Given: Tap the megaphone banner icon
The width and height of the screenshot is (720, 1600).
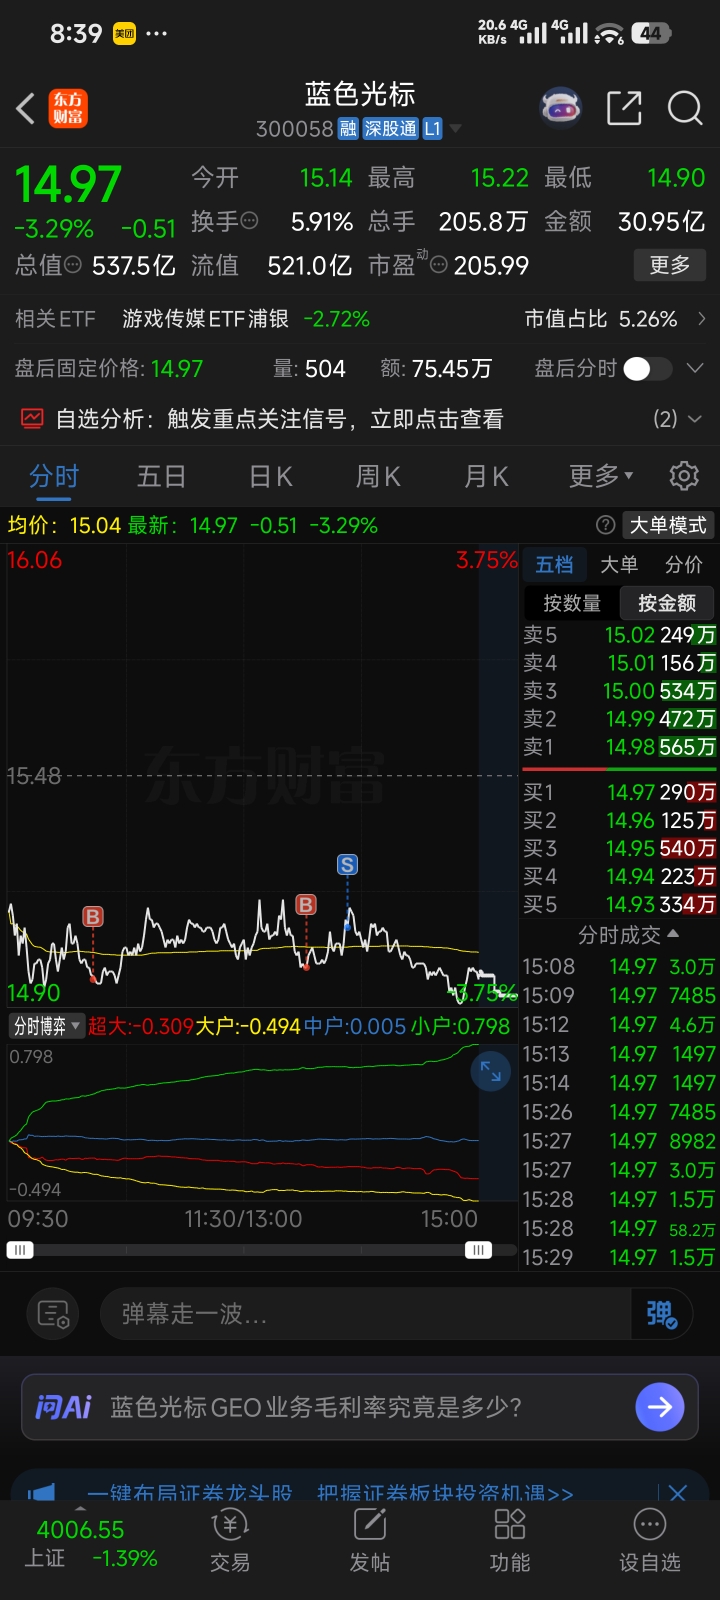Looking at the screenshot, I should (x=41, y=1493).
